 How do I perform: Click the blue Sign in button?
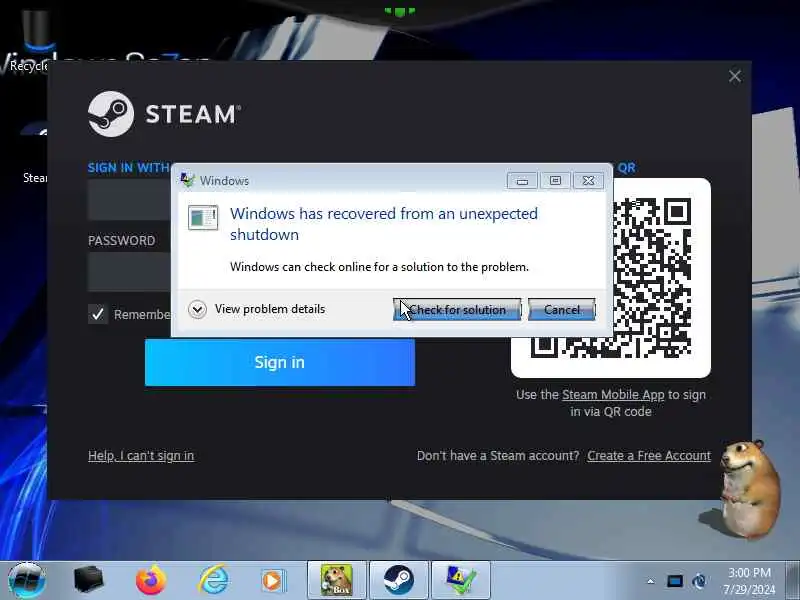coord(280,363)
